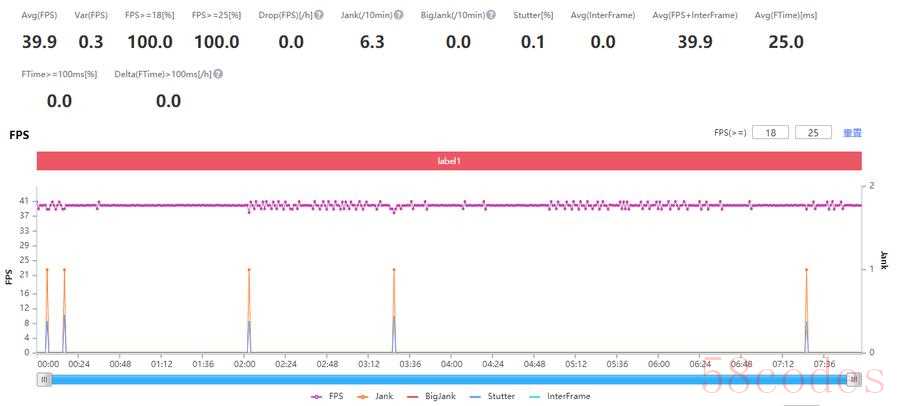Click middle of blue time range bar
Viewport: 900px width, 406px height.
pyautogui.click(x=449, y=379)
